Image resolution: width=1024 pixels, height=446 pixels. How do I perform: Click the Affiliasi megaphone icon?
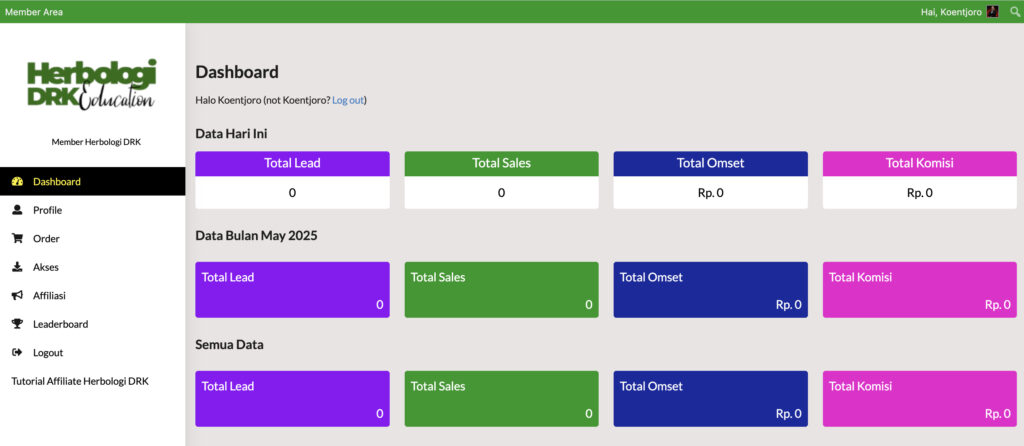click(18, 296)
